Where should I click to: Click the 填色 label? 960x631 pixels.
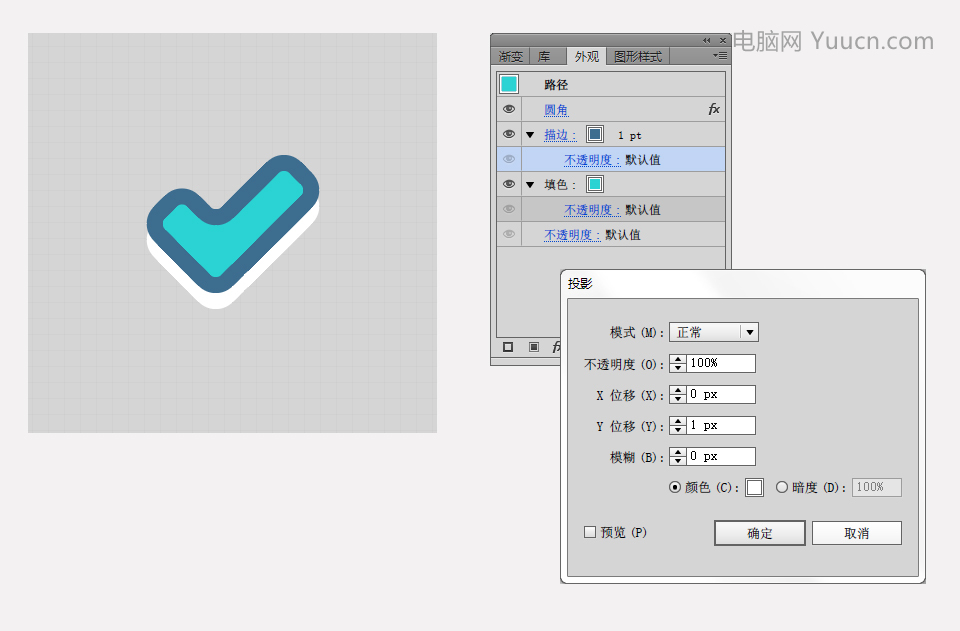click(559, 185)
